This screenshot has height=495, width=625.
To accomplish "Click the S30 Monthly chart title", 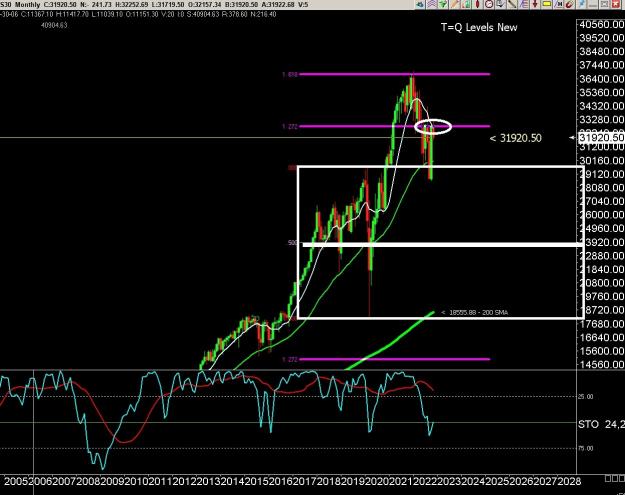I will (20, 5).
